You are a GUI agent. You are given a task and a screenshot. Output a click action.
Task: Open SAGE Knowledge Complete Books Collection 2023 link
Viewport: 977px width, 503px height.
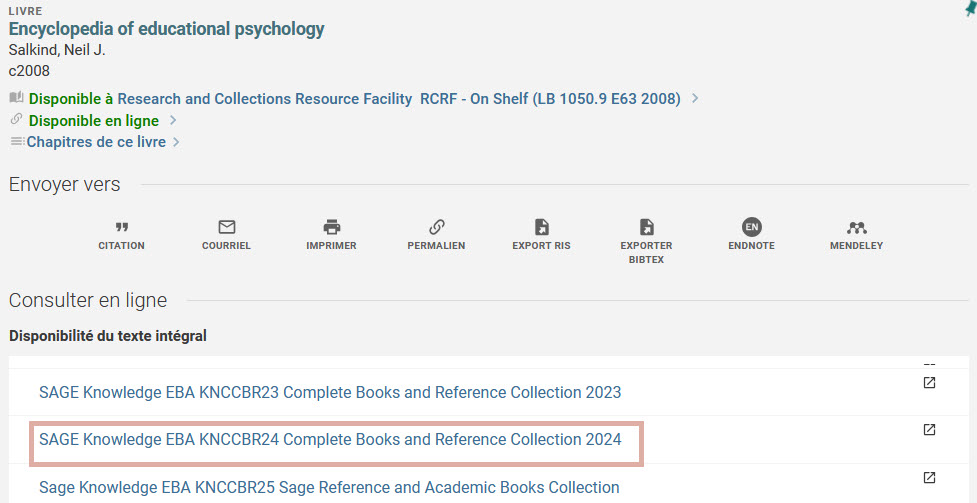click(x=330, y=392)
